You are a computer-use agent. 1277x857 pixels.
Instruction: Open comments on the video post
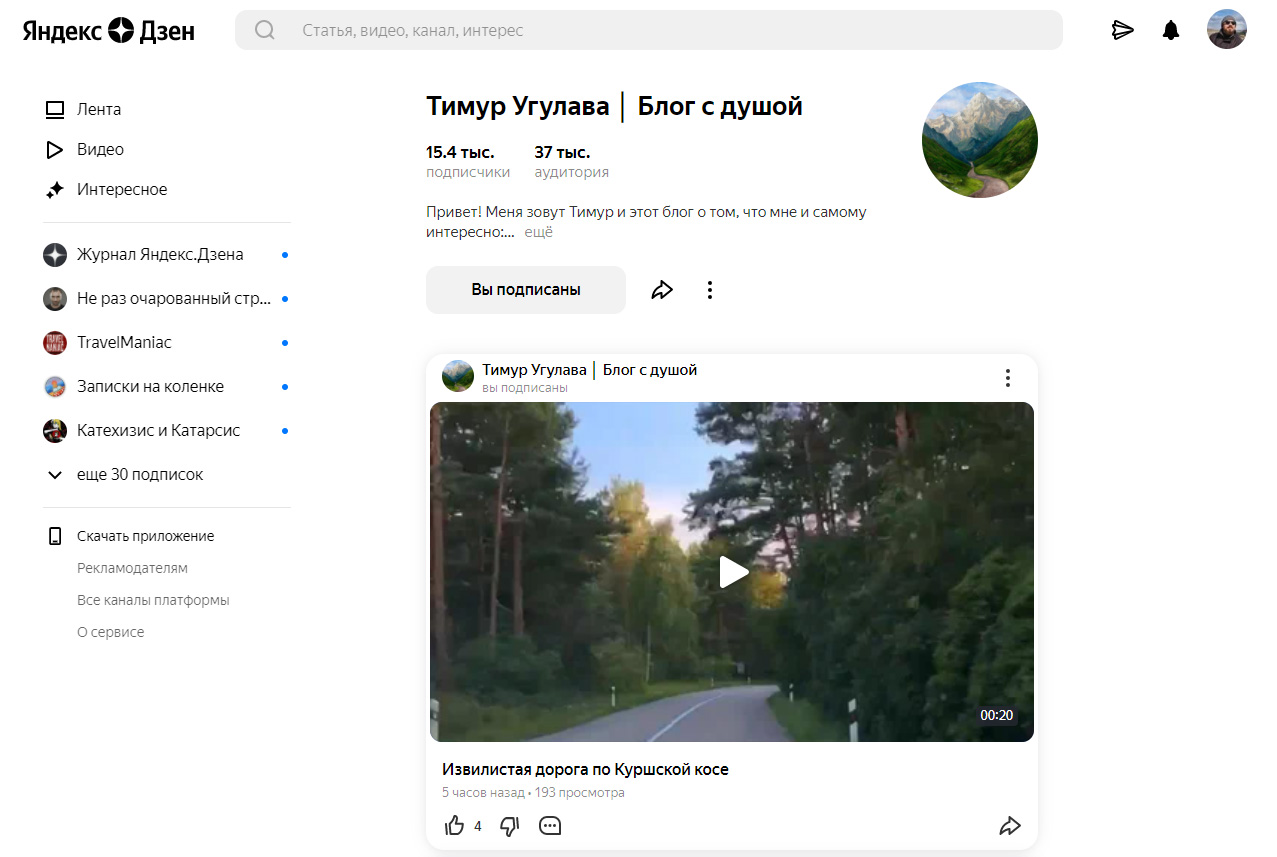(x=550, y=826)
